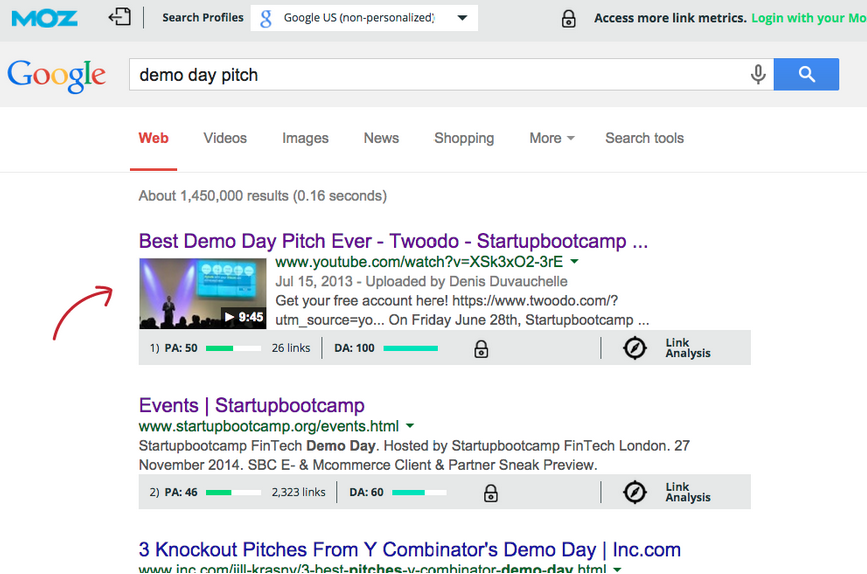Click the lock icon in result 1 MozBar

481,349
